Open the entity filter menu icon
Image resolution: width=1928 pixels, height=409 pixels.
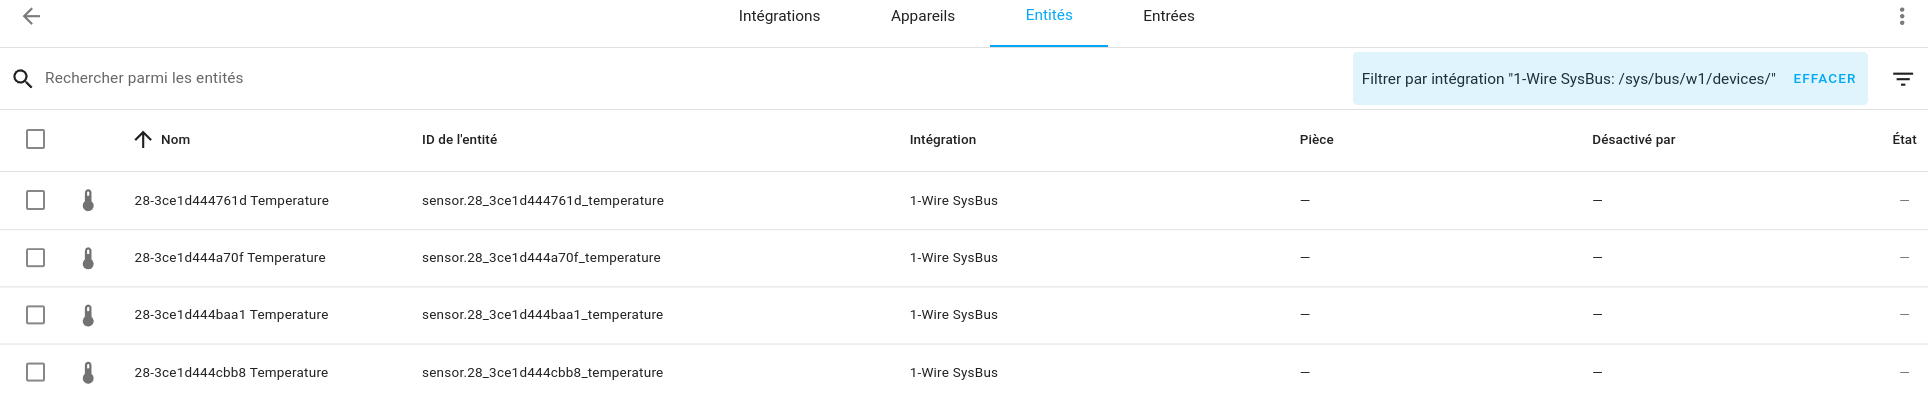1903,79
